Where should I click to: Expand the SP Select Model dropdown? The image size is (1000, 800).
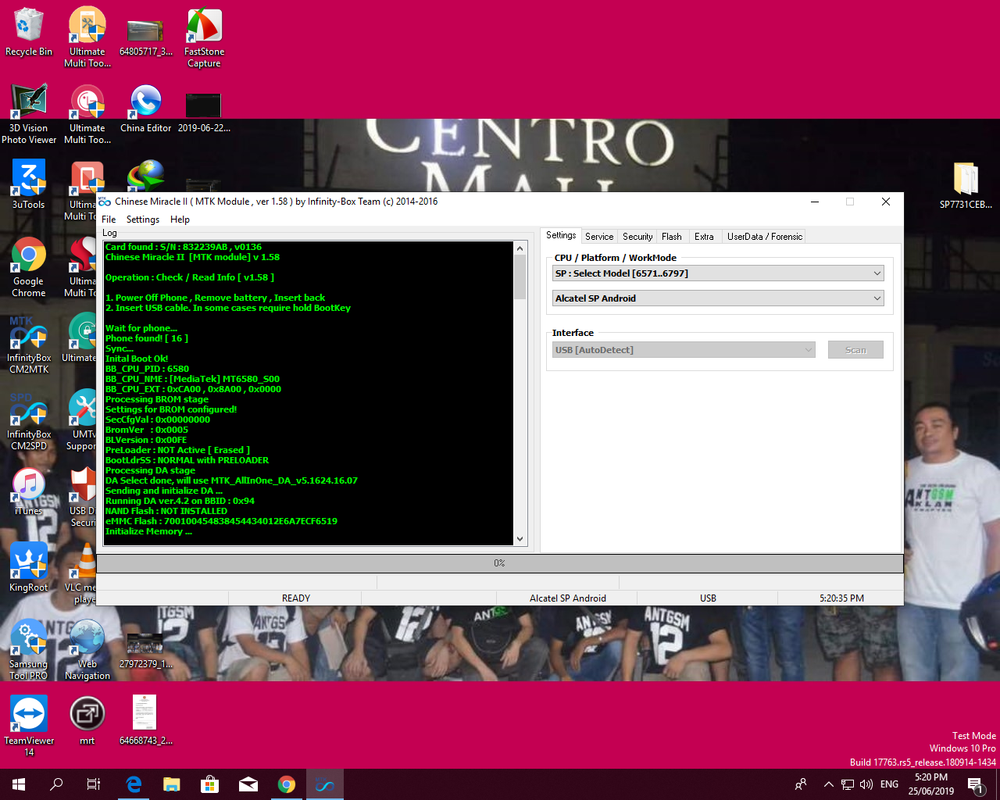click(717, 273)
